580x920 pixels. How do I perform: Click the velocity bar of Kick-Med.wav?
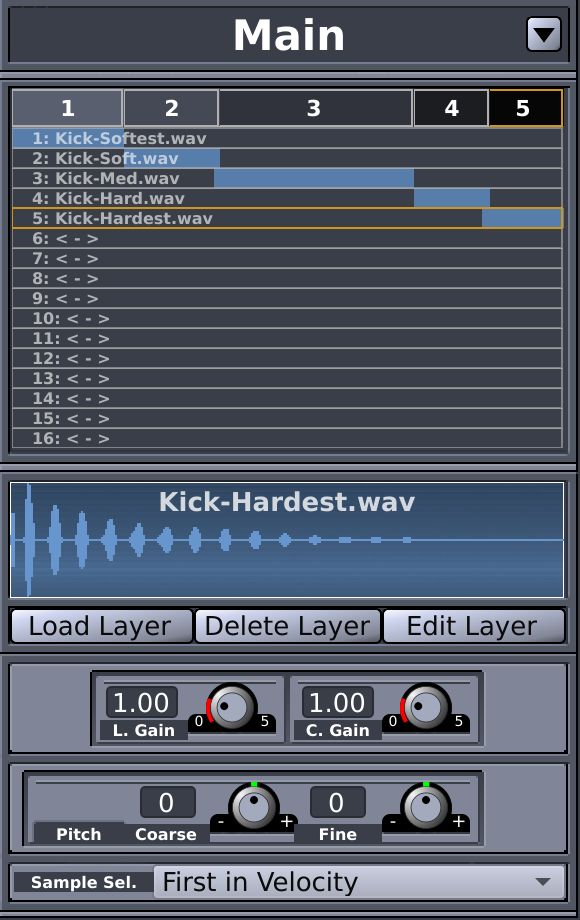coord(314,178)
